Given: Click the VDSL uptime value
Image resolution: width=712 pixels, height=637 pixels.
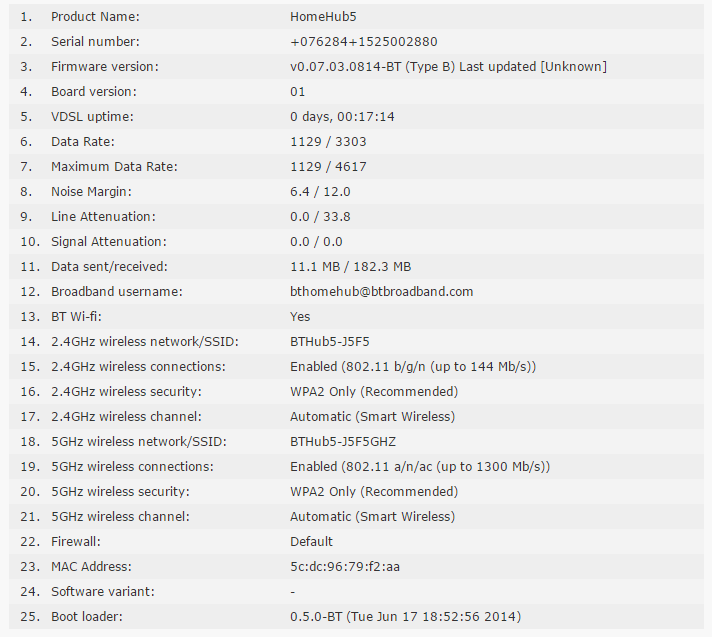Looking at the screenshot, I should [x=342, y=117].
